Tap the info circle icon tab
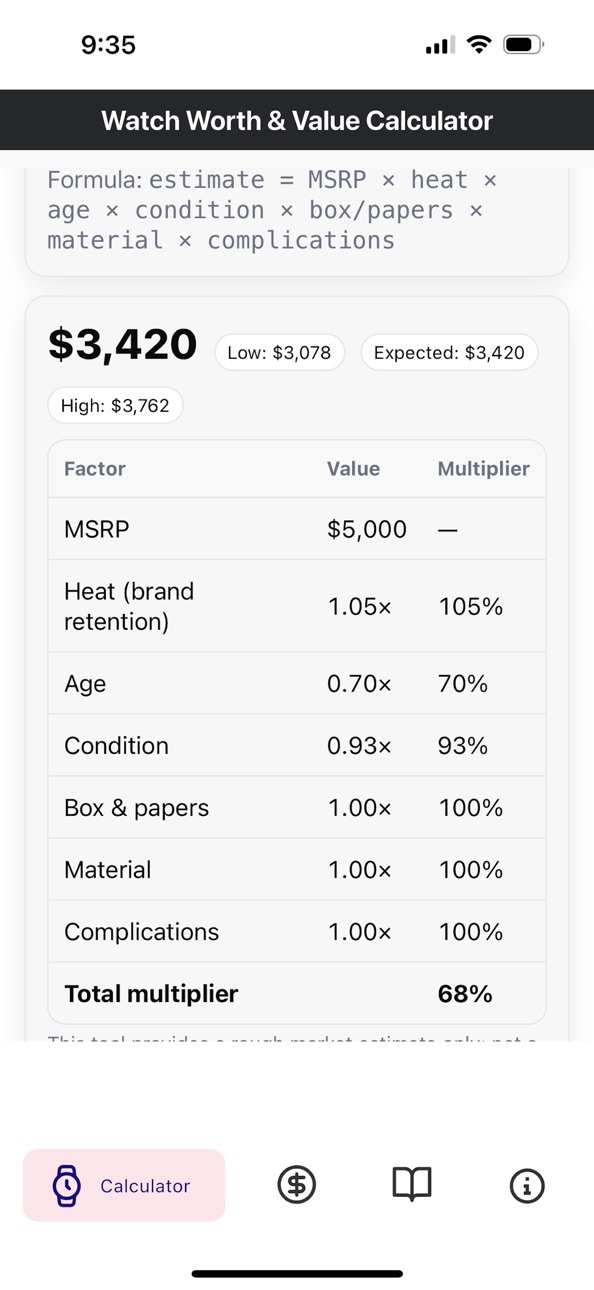The image size is (594, 1290). (x=527, y=1186)
